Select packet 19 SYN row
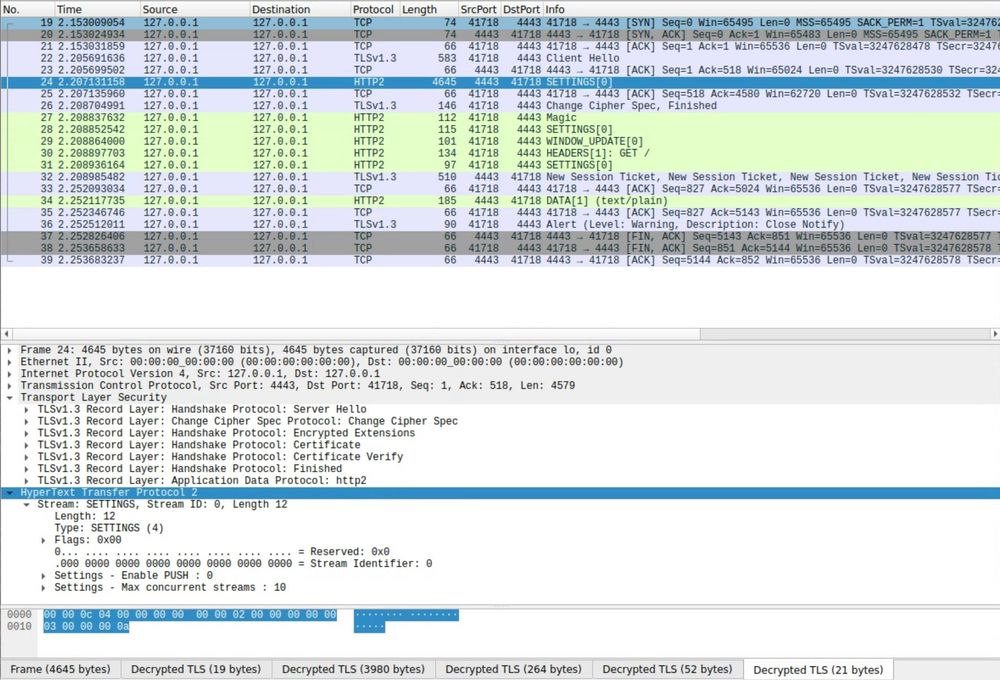Image resolution: width=1000 pixels, height=680 pixels. (500, 23)
